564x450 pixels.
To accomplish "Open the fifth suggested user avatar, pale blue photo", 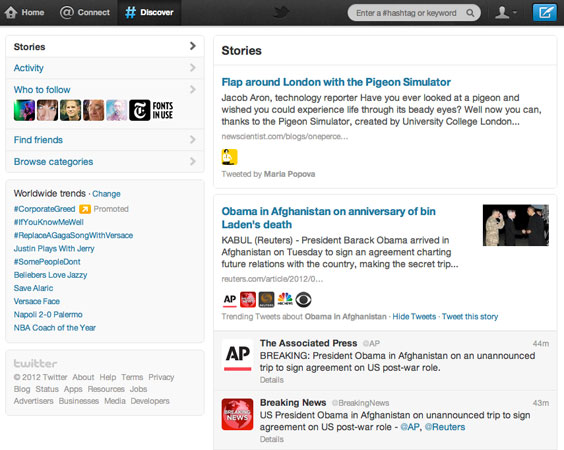I will 117,110.
